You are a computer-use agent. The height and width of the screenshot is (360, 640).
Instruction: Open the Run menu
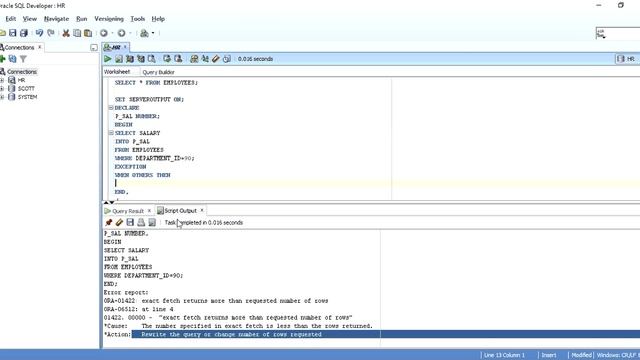pyautogui.click(x=82, y=19)
